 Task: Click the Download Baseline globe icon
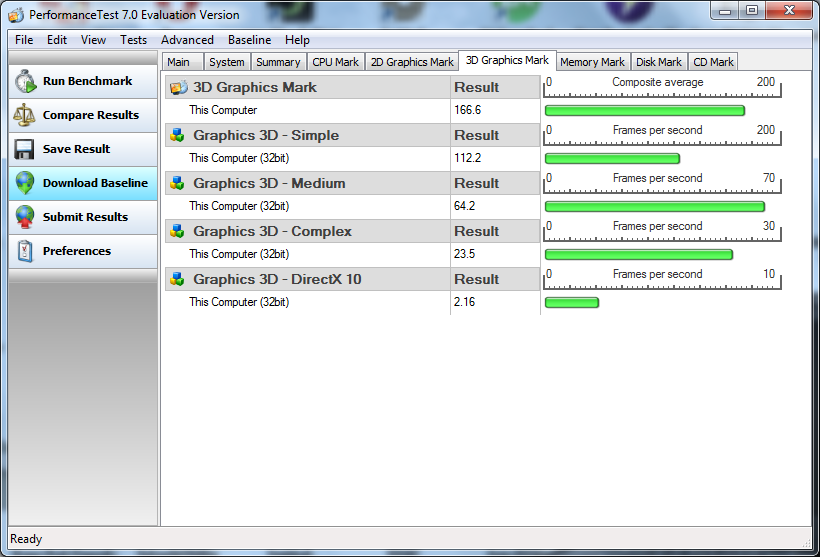[x=25, y=183]
